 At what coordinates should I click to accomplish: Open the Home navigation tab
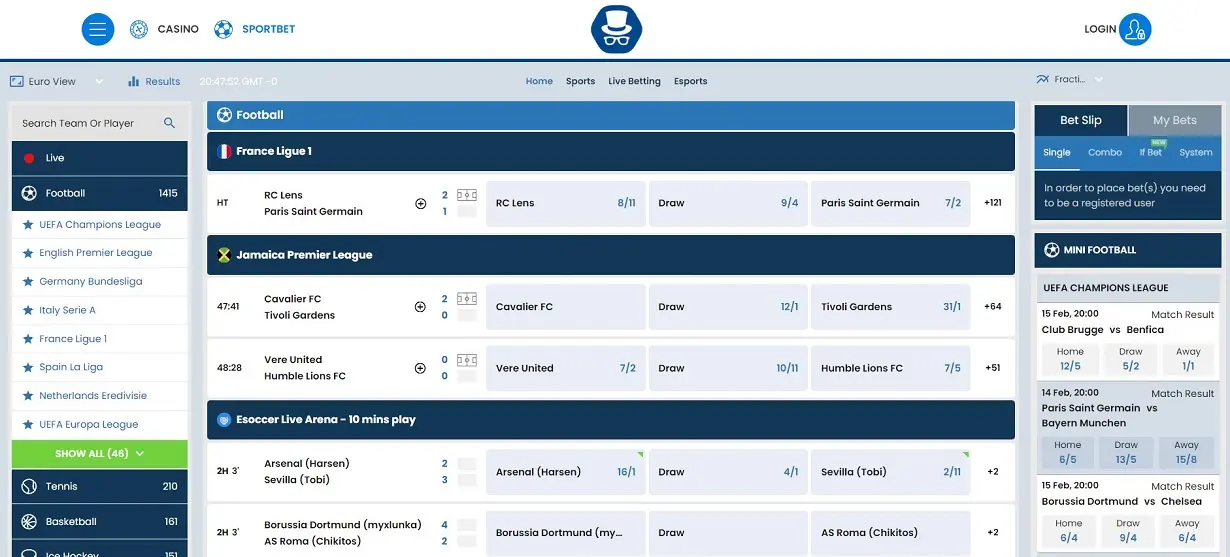point(539,82)
